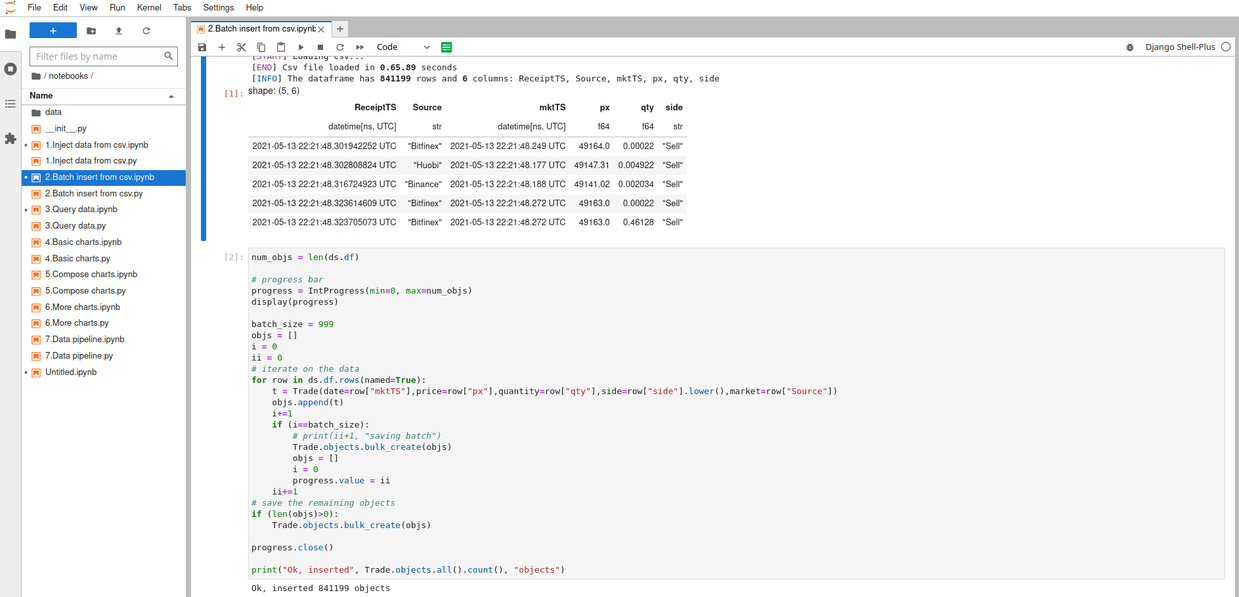Click the blue new launcher plus button
The width and height of the screenshot is (1239, 597).
[x=52, y=31]
